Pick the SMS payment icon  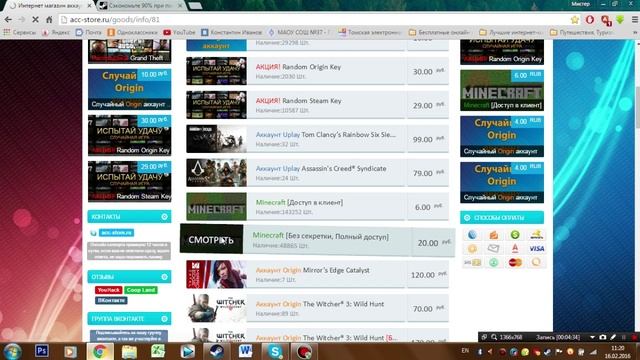point(472,262)
